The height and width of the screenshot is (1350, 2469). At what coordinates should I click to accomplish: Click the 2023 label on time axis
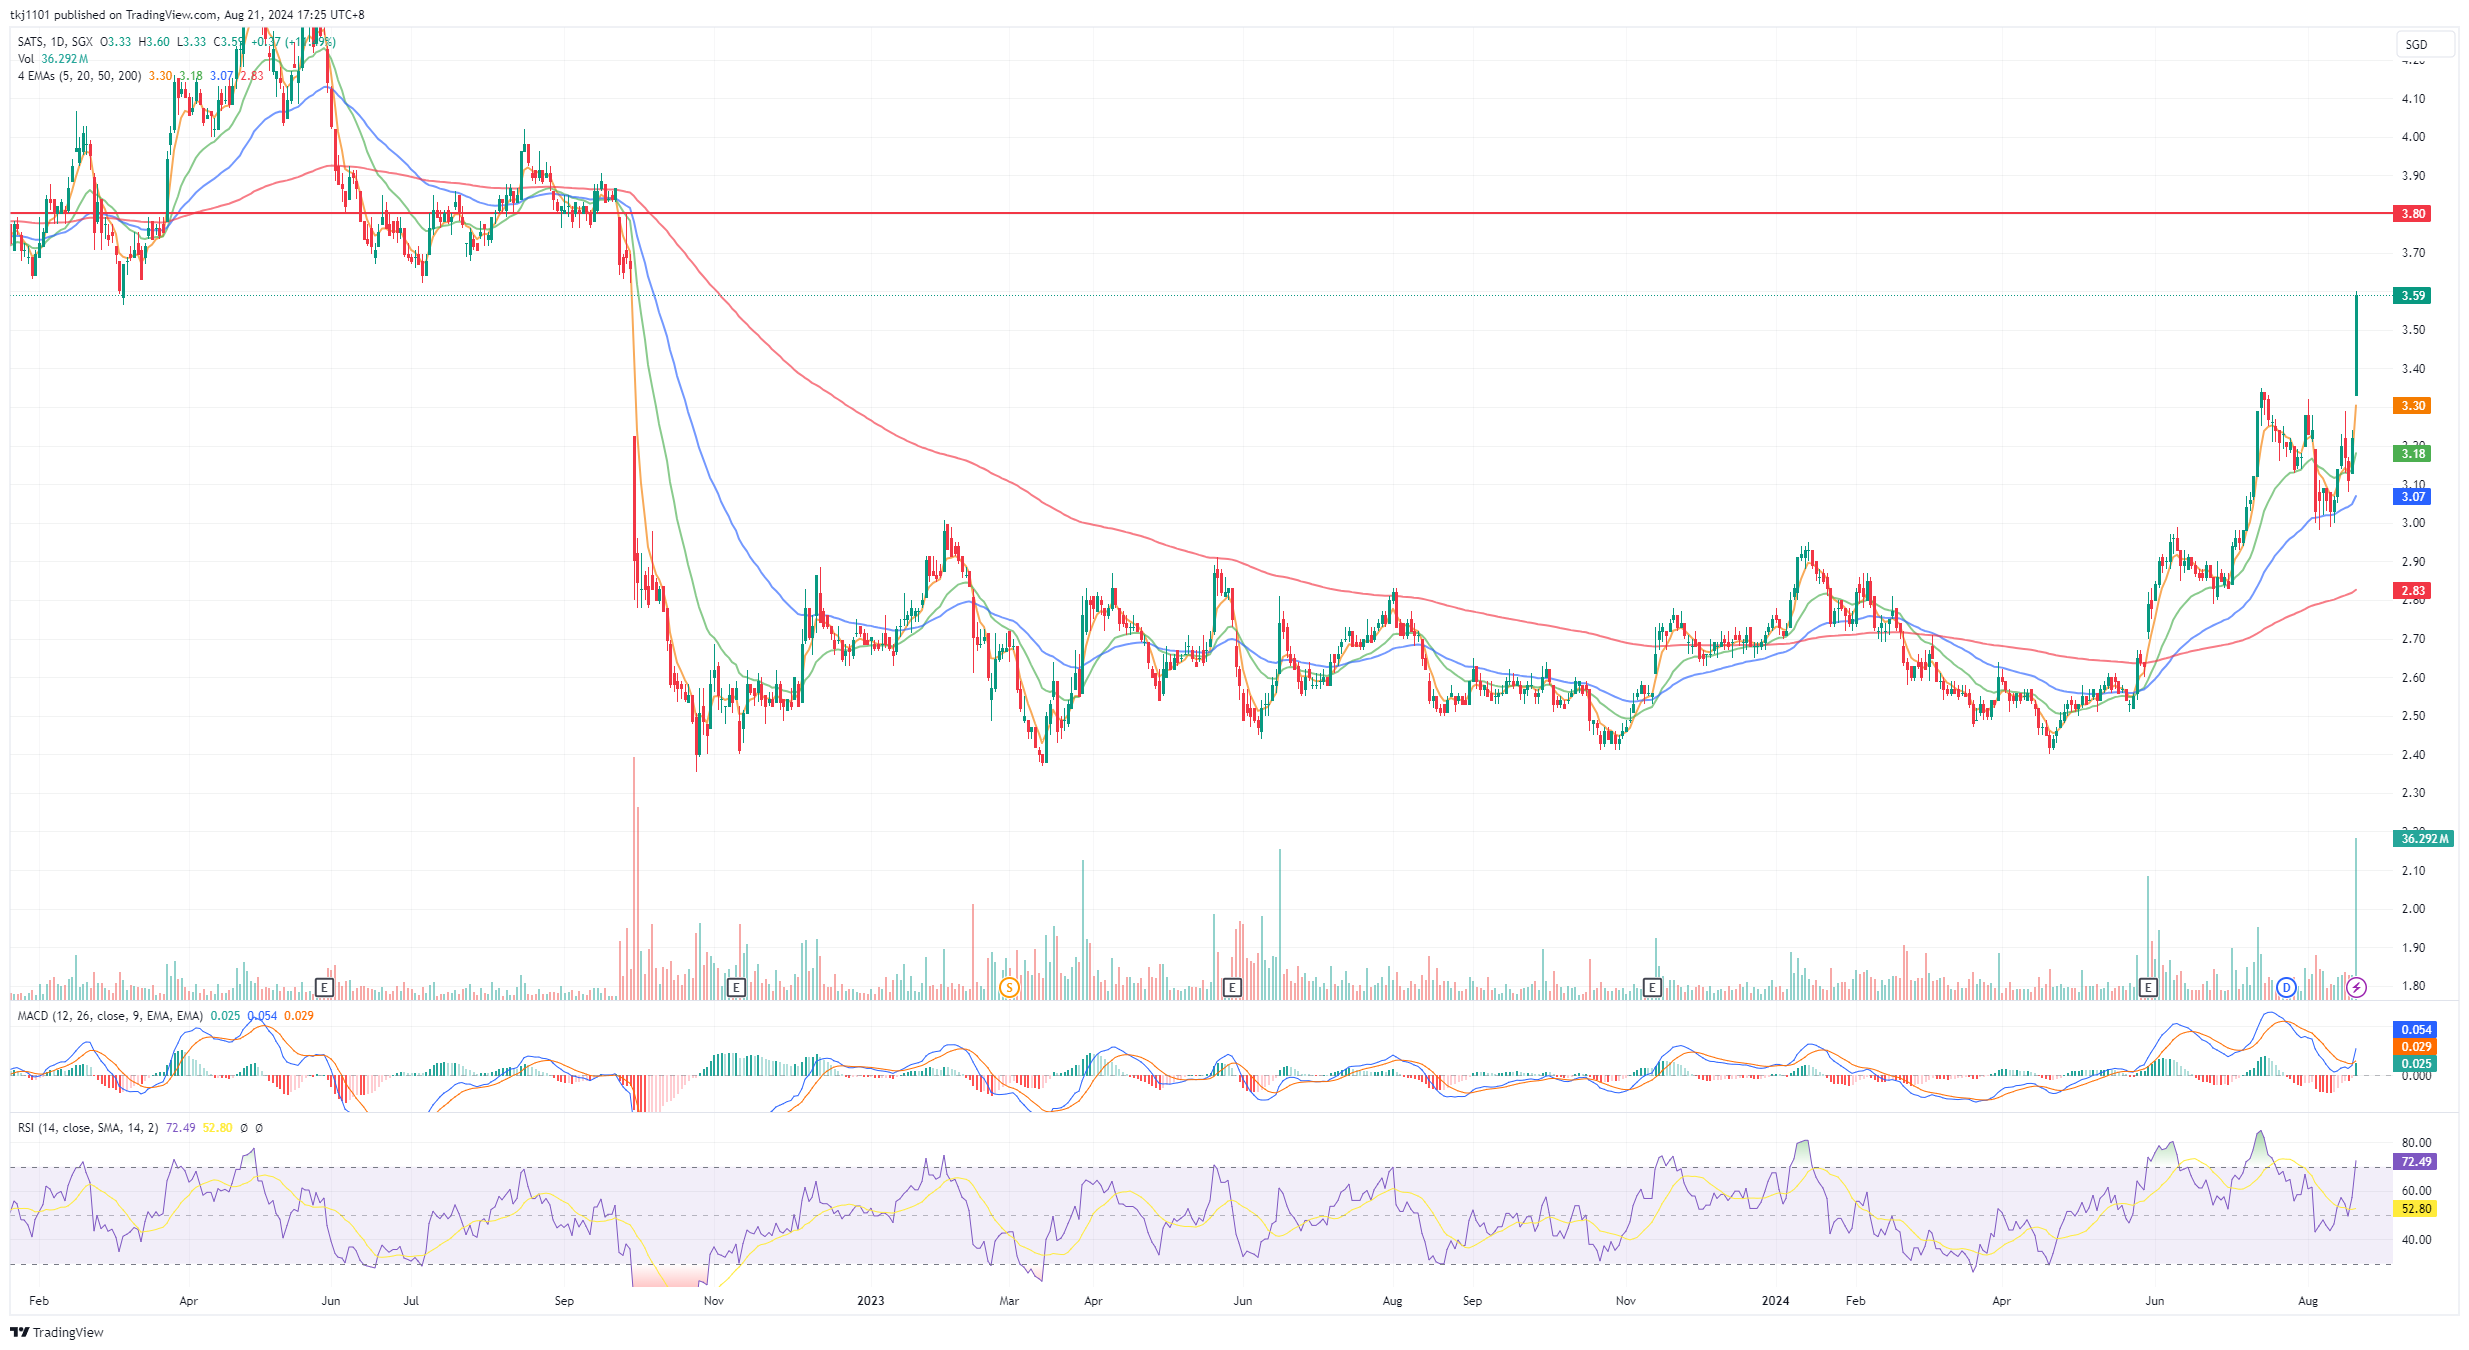pos(871,1301)
